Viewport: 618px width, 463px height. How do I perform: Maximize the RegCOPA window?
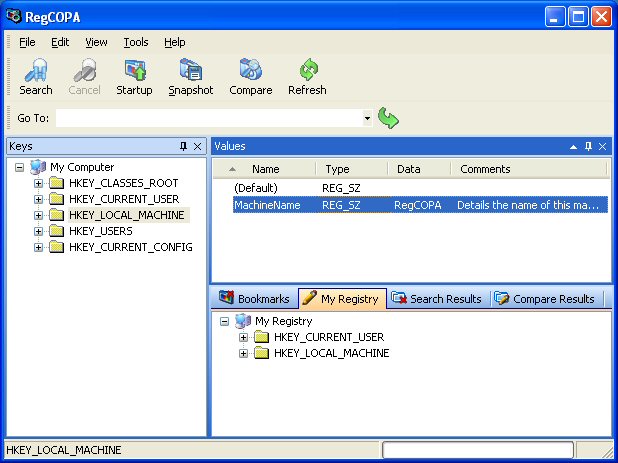pos(578,17)
